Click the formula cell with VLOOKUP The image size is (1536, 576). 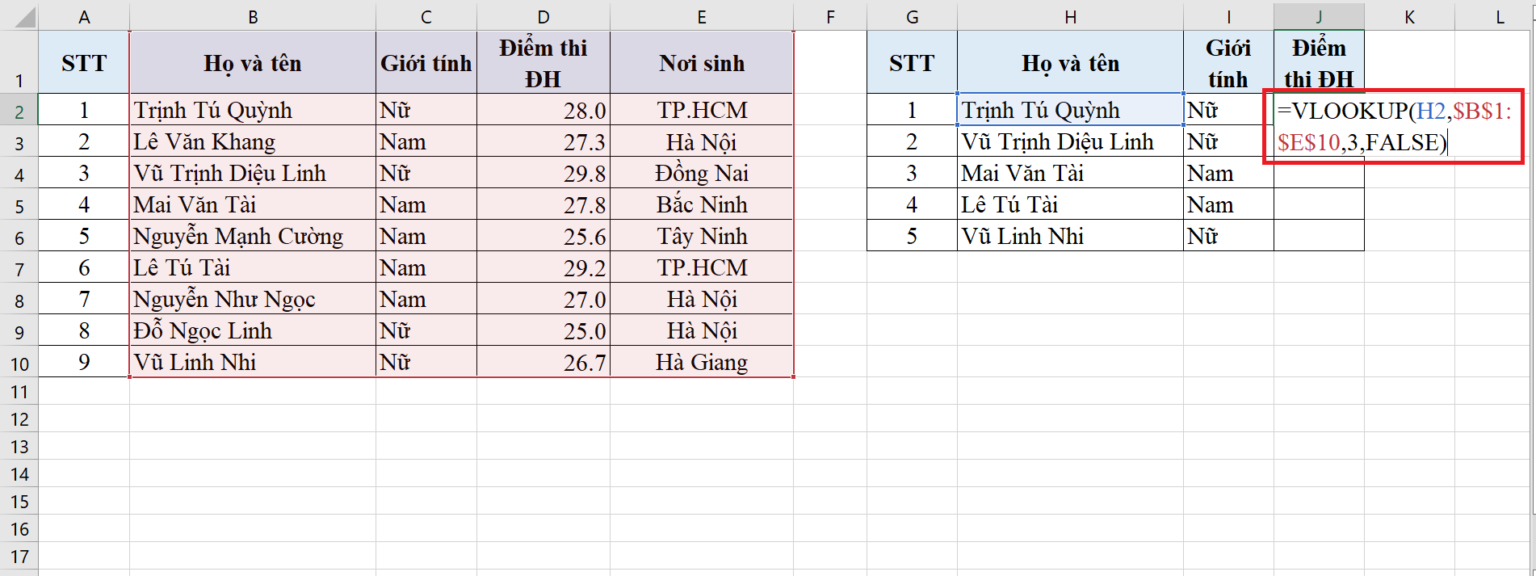(x=1318, y=110)
